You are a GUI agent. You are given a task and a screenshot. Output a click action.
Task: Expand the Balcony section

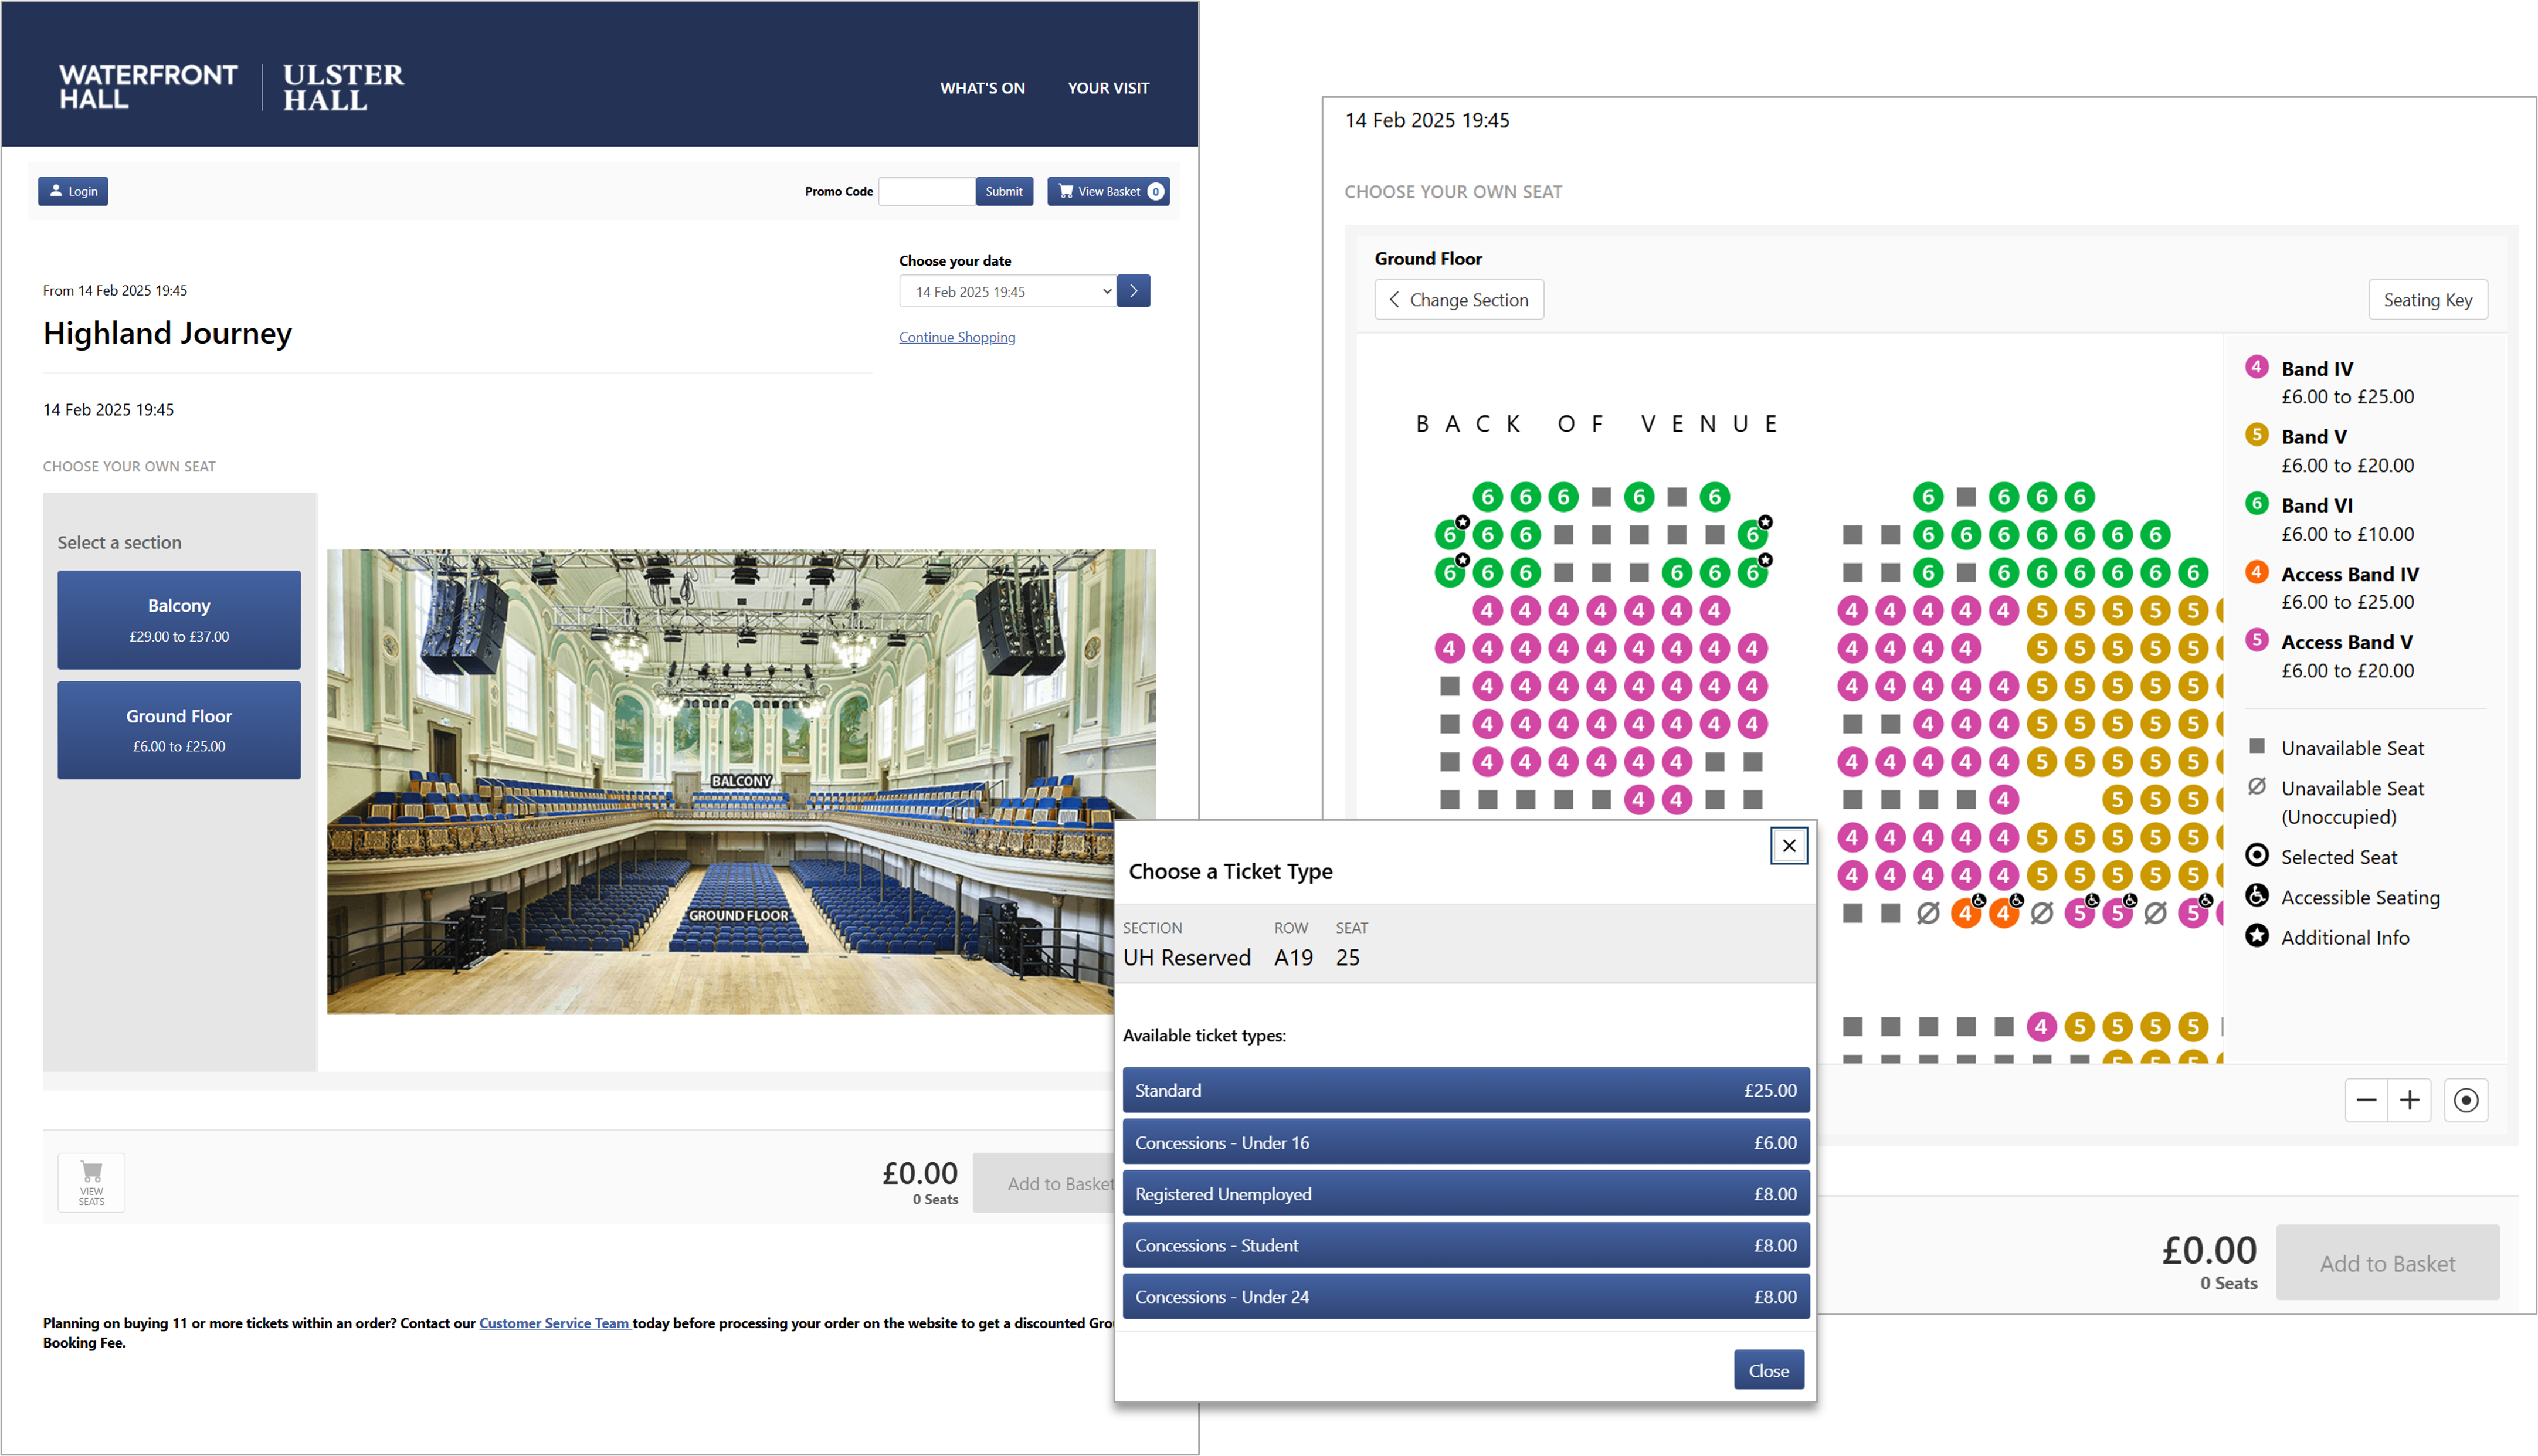[179, 619]
